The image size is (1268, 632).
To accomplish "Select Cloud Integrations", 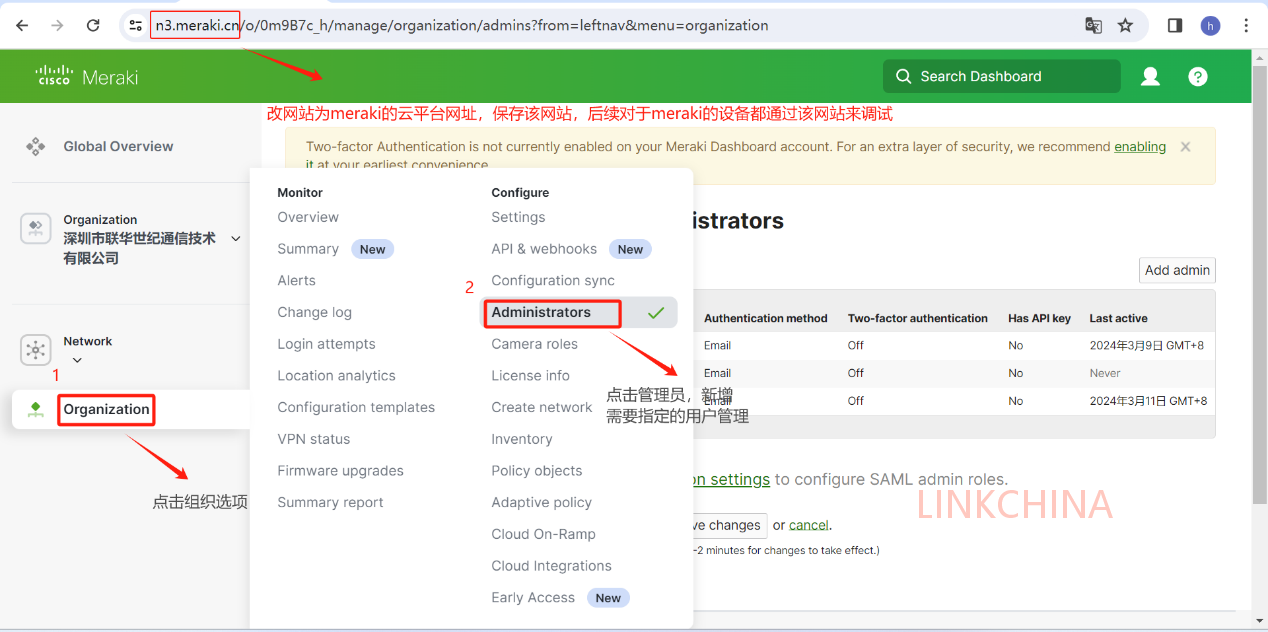I will click(x=551, y=566).
